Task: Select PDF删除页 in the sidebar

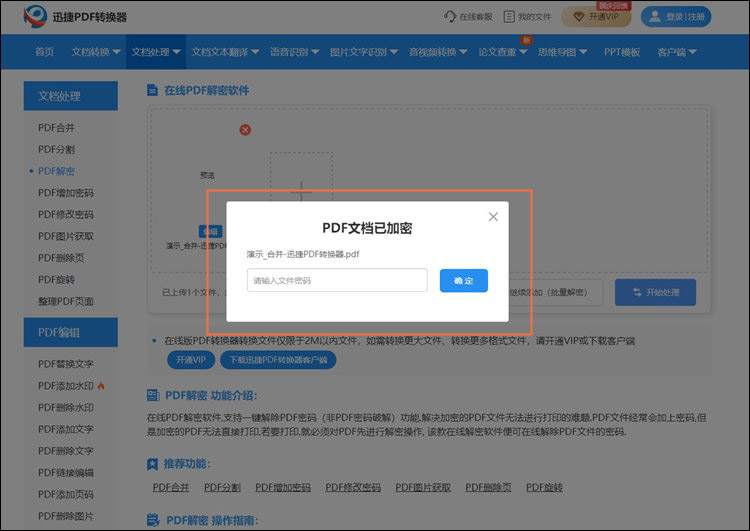Action: point(61,258)
